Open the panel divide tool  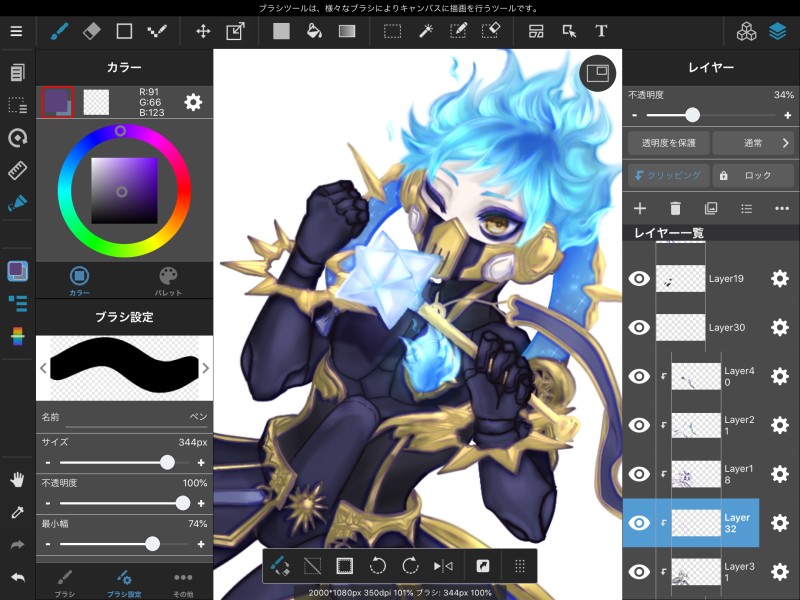[536, 32]
